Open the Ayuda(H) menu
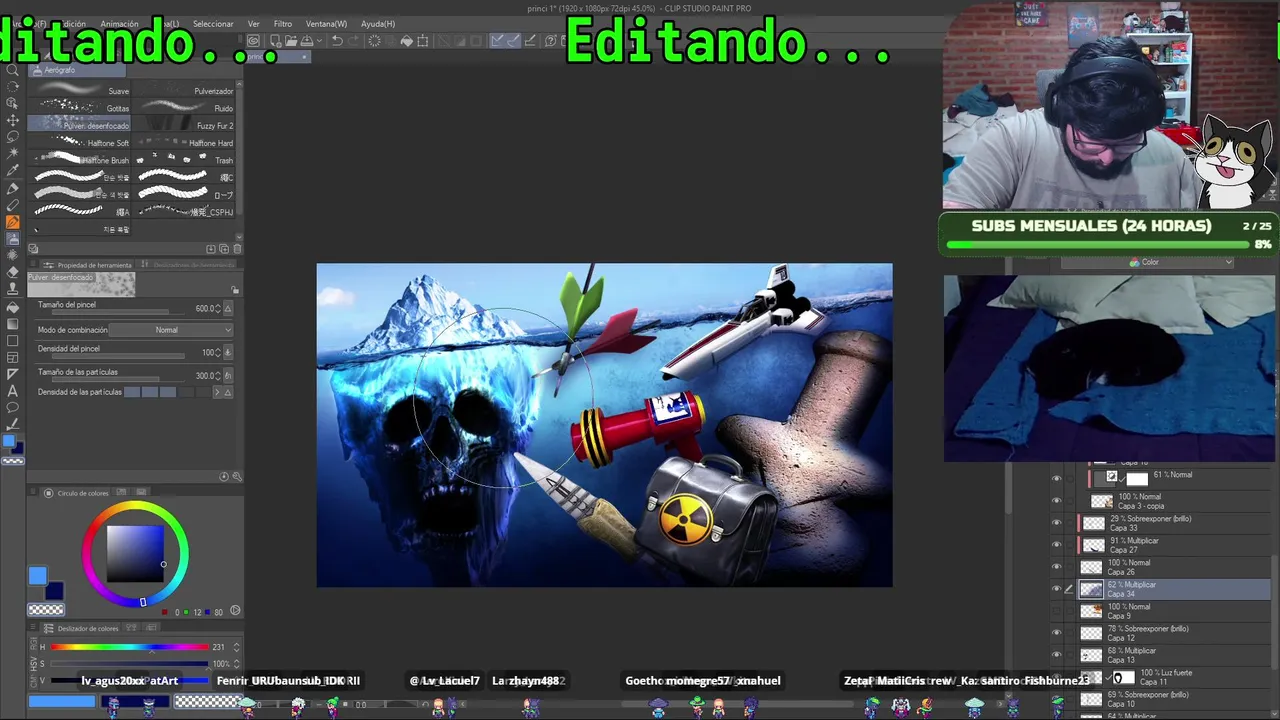1280x720 pixels. coord(378,24)
